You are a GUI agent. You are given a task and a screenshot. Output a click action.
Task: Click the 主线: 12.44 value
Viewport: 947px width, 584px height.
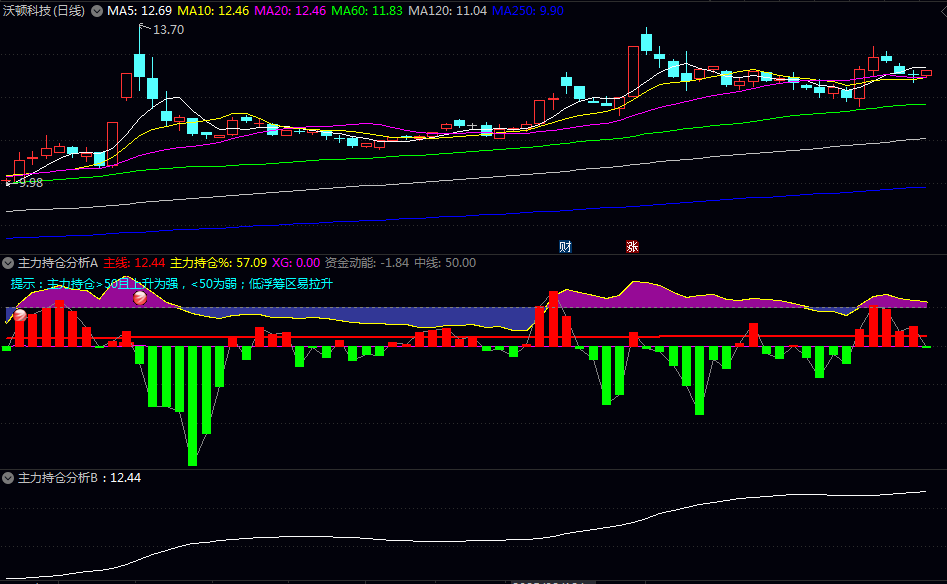[x=134, y=263]
